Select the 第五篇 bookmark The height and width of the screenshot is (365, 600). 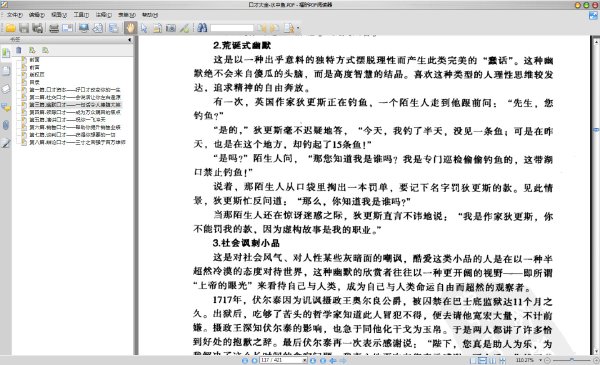tap(67, 120)
